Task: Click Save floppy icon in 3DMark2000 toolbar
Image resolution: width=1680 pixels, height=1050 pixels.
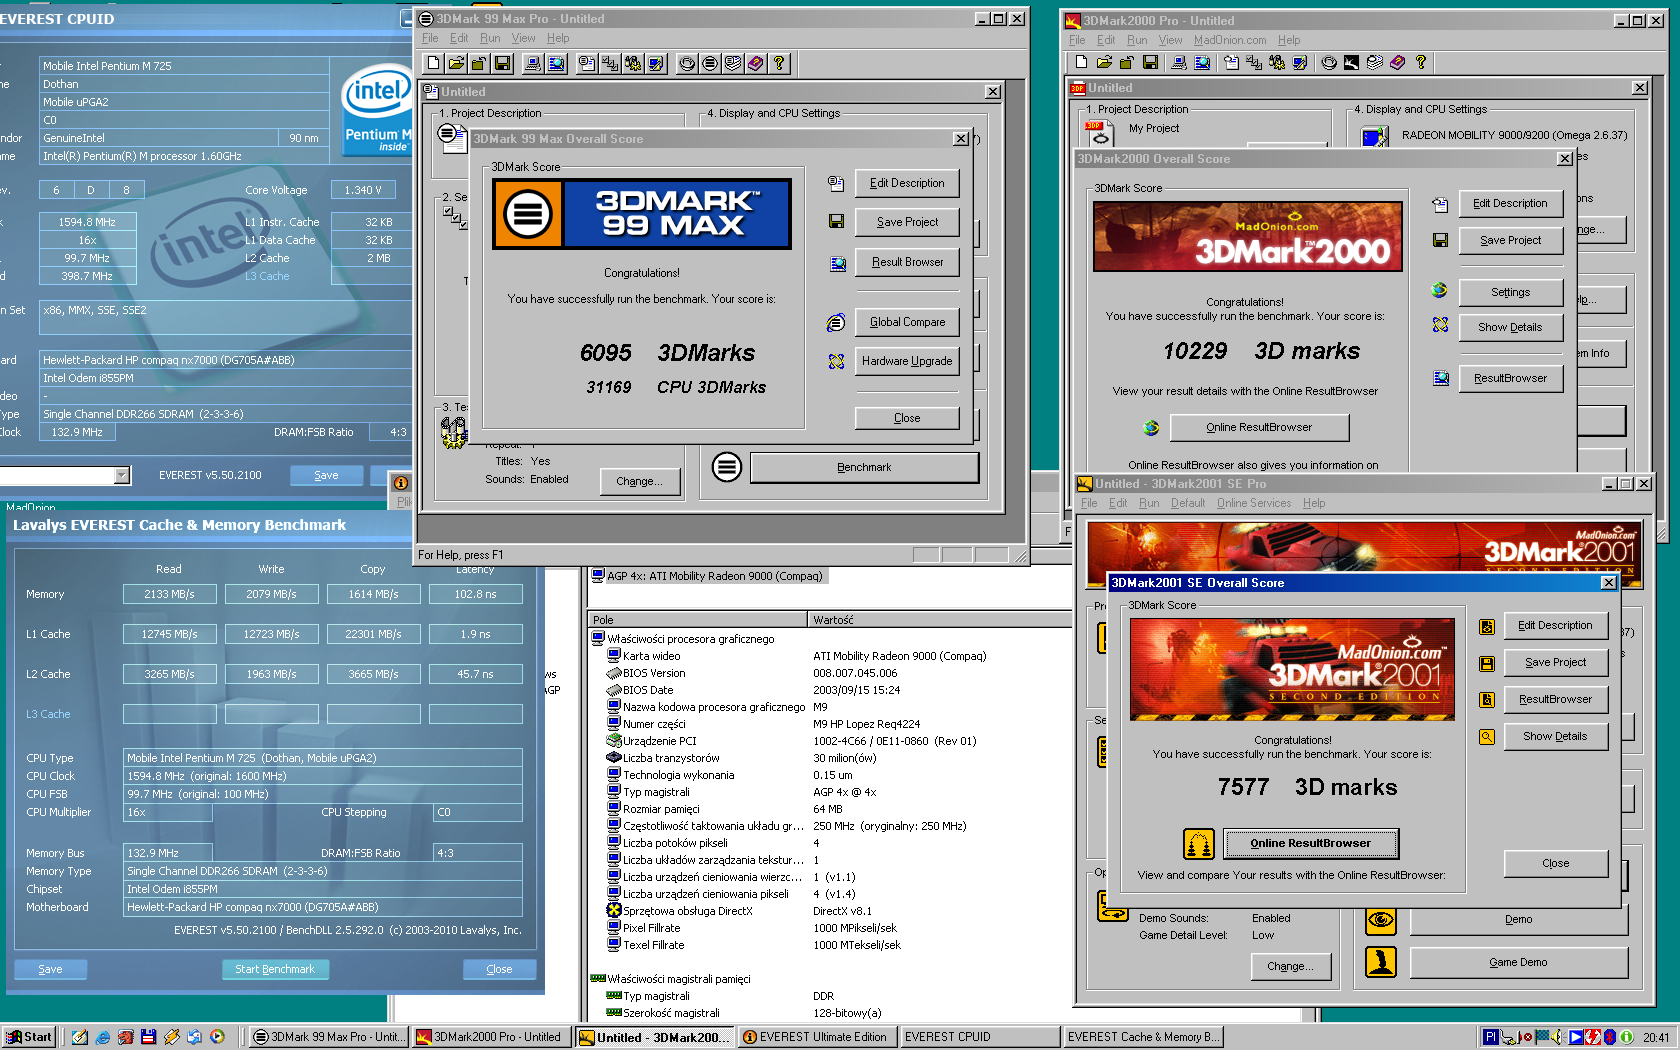Action: tap(1150, 62)
